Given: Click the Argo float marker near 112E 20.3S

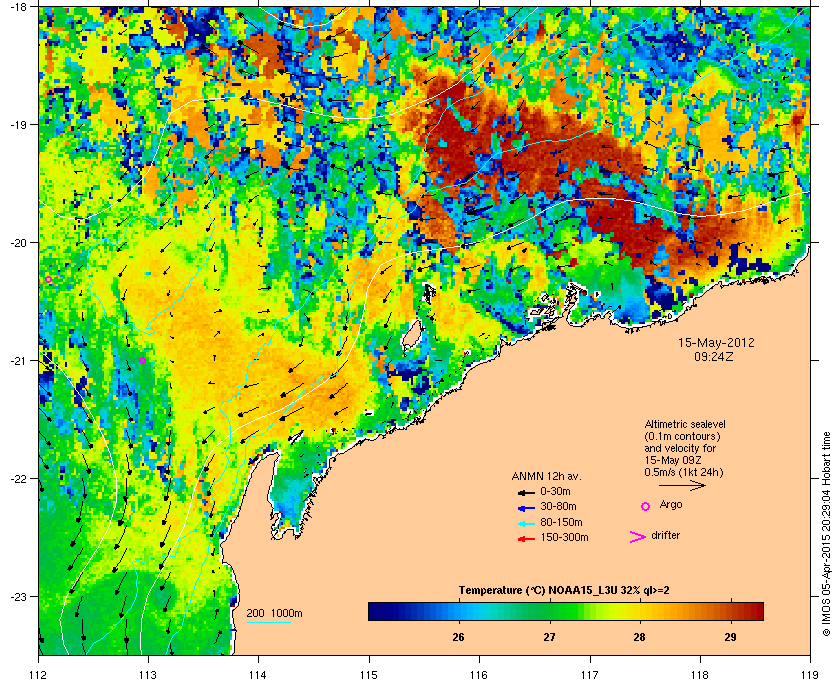Looking at the screenshot, I should (49, 280).
